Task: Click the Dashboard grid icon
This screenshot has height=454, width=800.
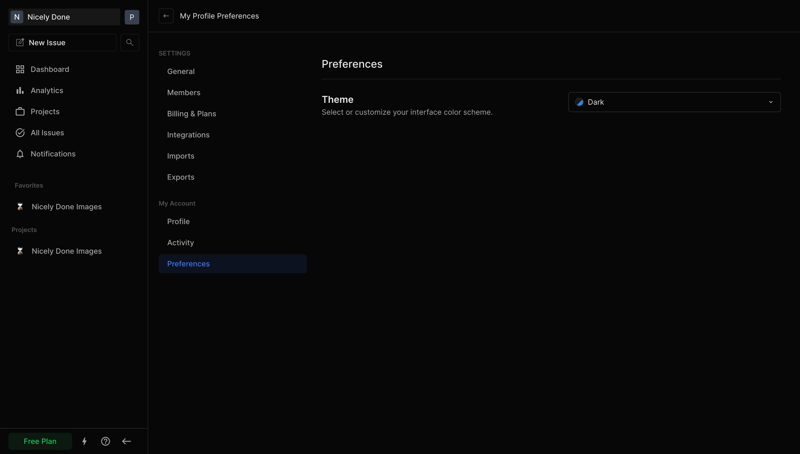Action: pyautogui.click(x=20, y=69)
